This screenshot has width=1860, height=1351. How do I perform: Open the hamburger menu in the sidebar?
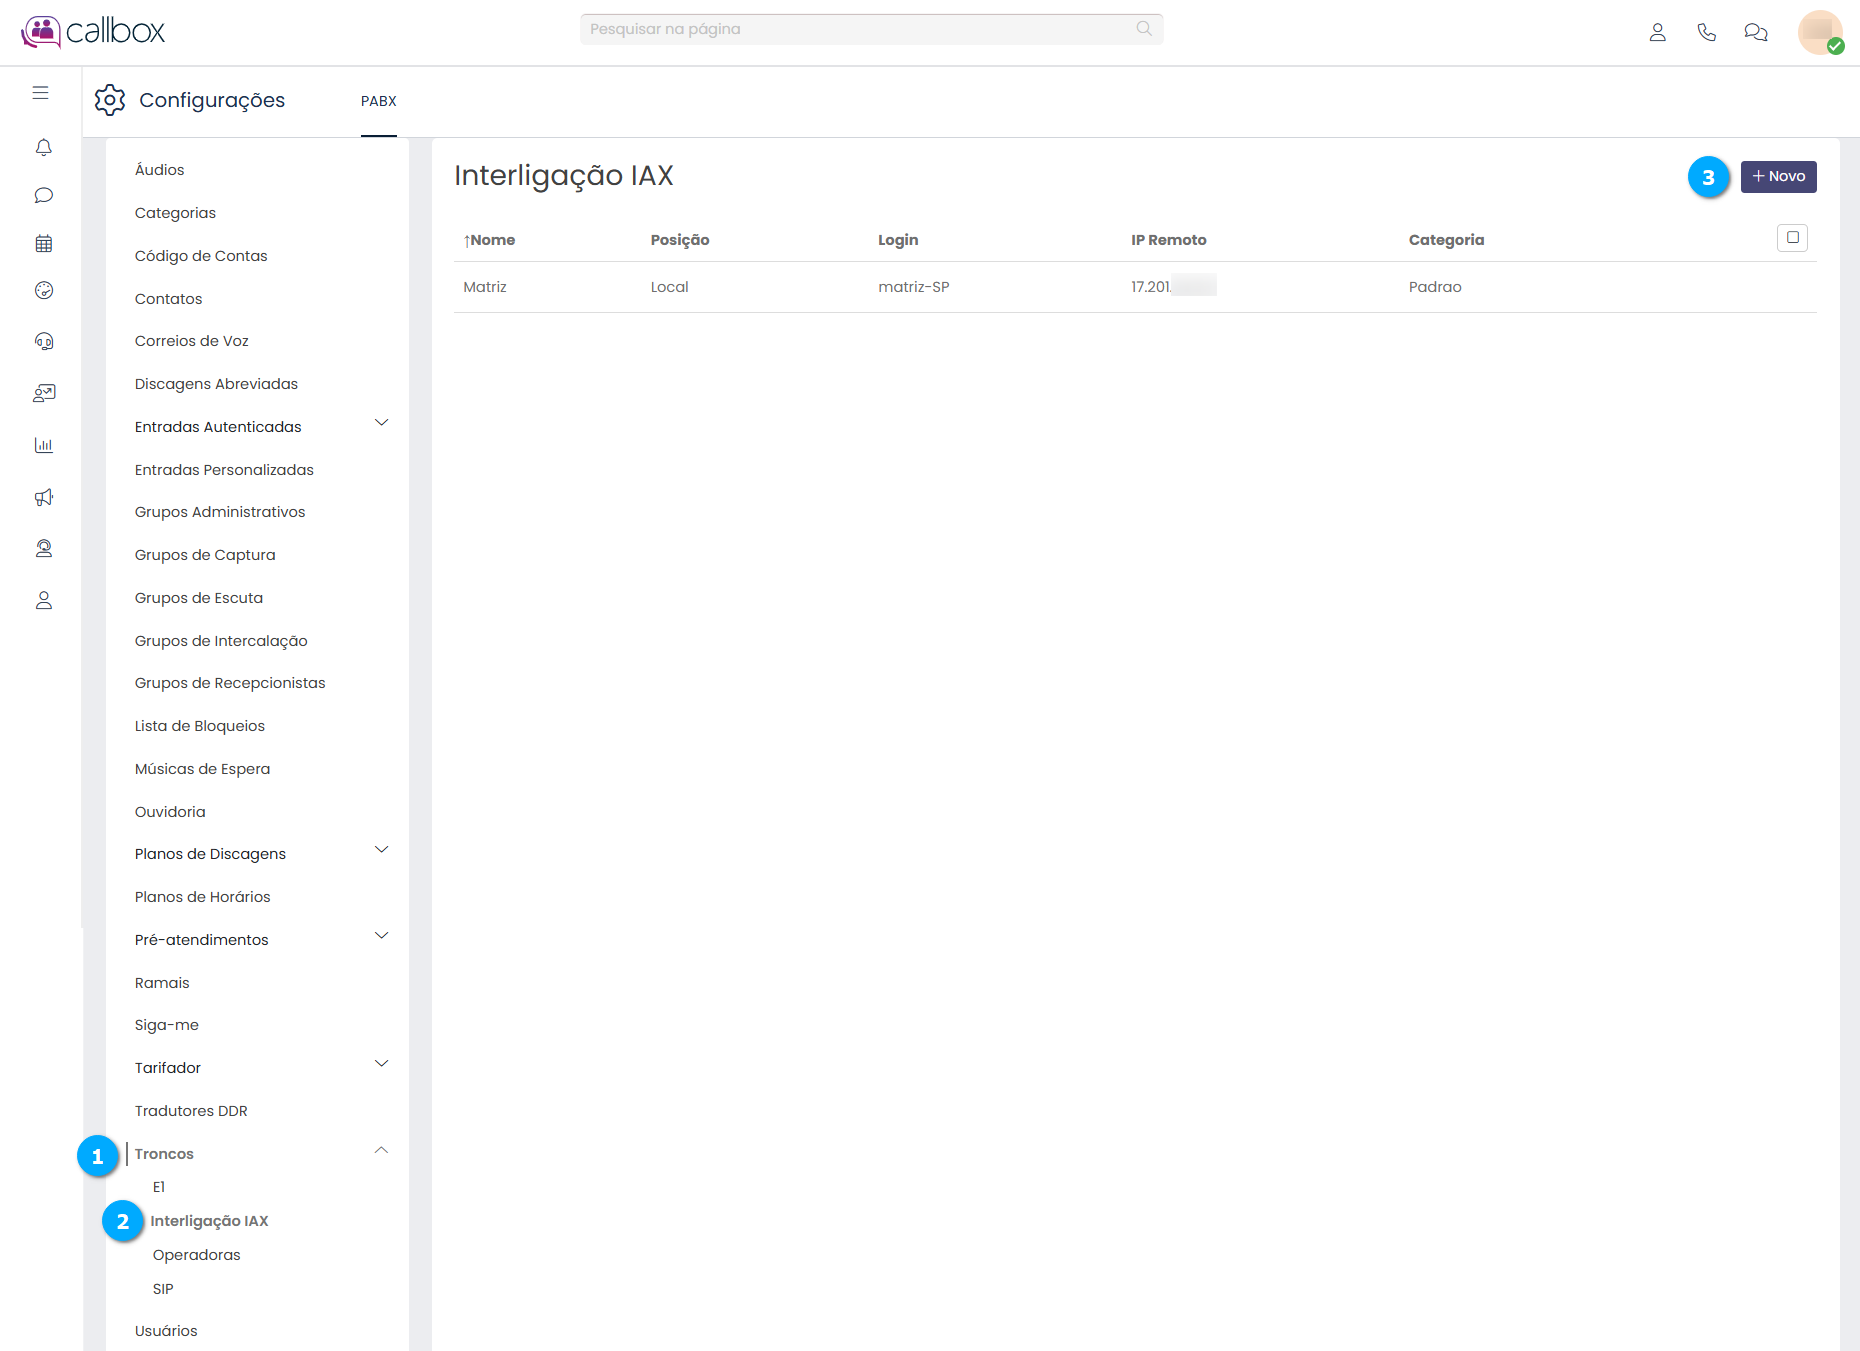[41, 93]
